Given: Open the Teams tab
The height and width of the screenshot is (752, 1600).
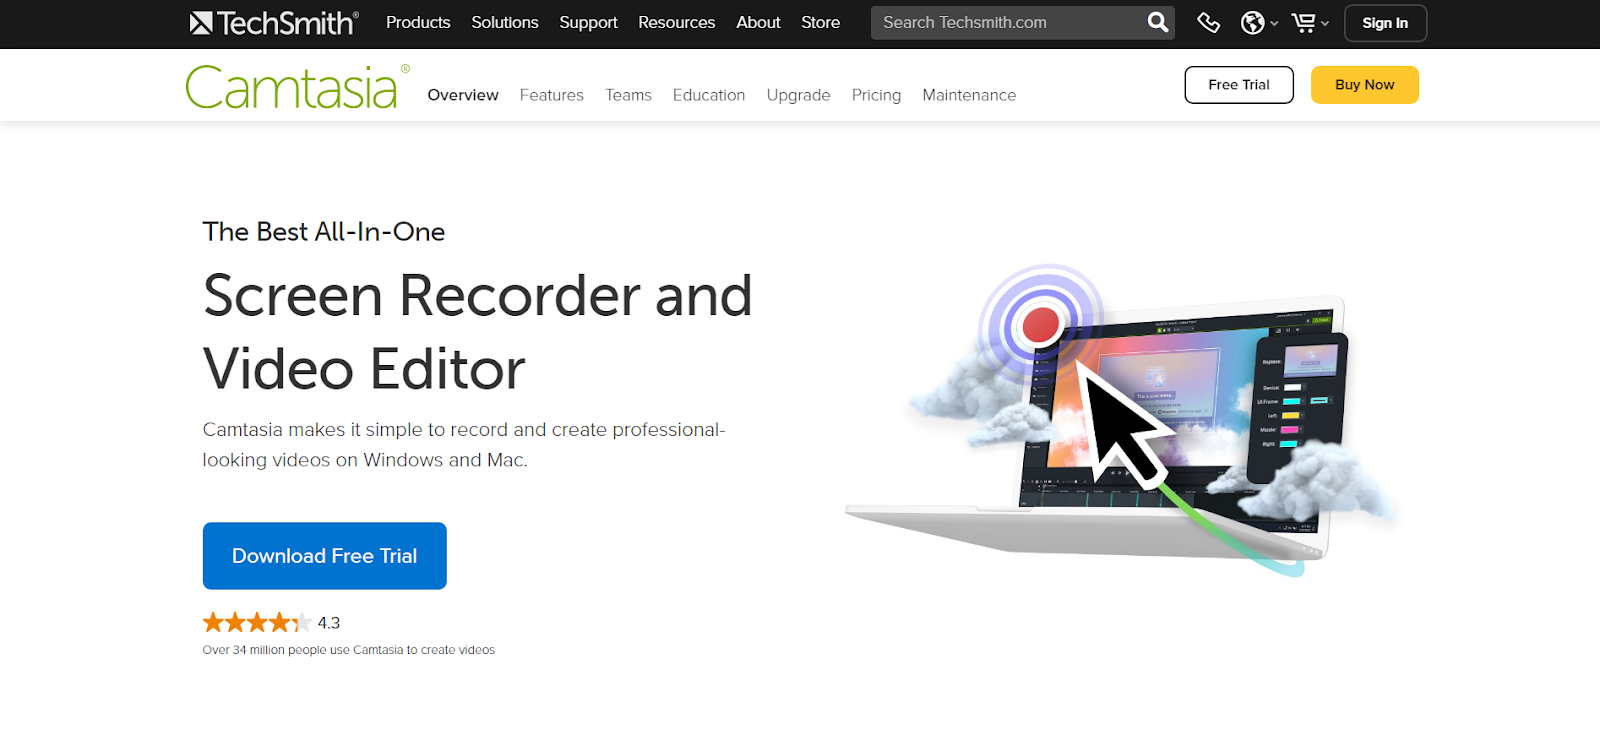Looking at the screenshot, I should [628, 95].
